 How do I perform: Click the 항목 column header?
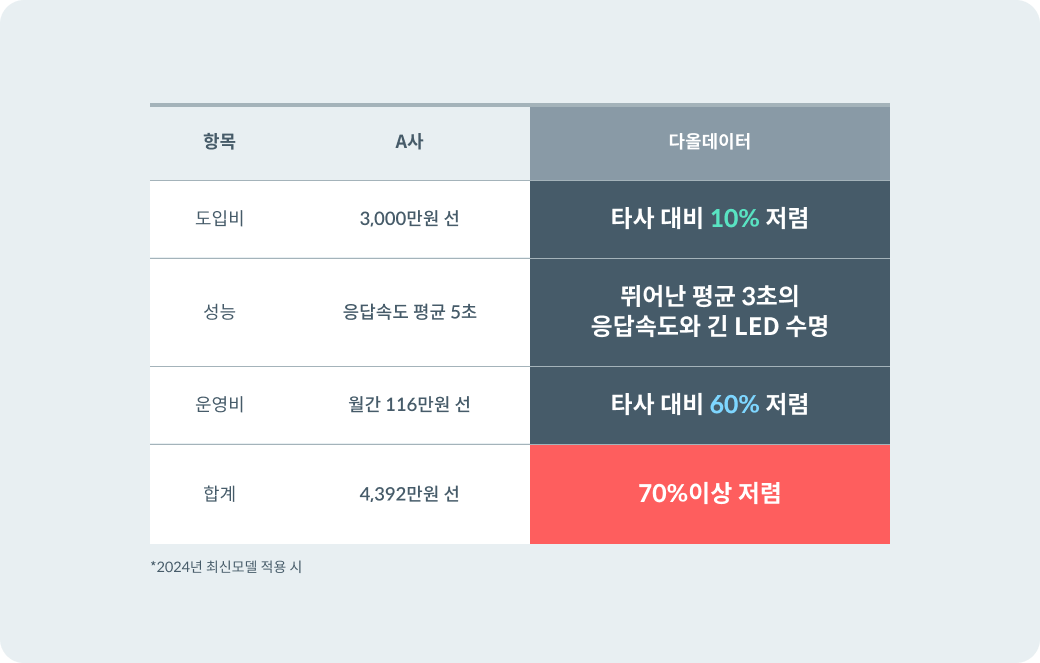pos(219,142)
